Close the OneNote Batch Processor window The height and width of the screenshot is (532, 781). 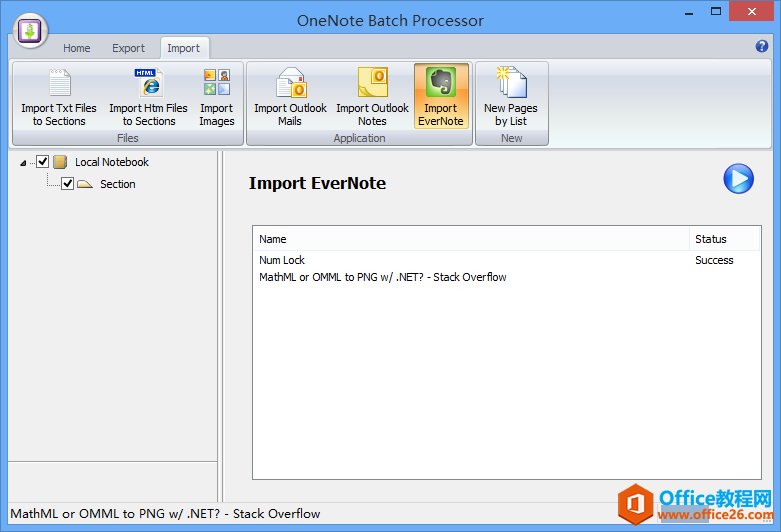click(752, 11)
